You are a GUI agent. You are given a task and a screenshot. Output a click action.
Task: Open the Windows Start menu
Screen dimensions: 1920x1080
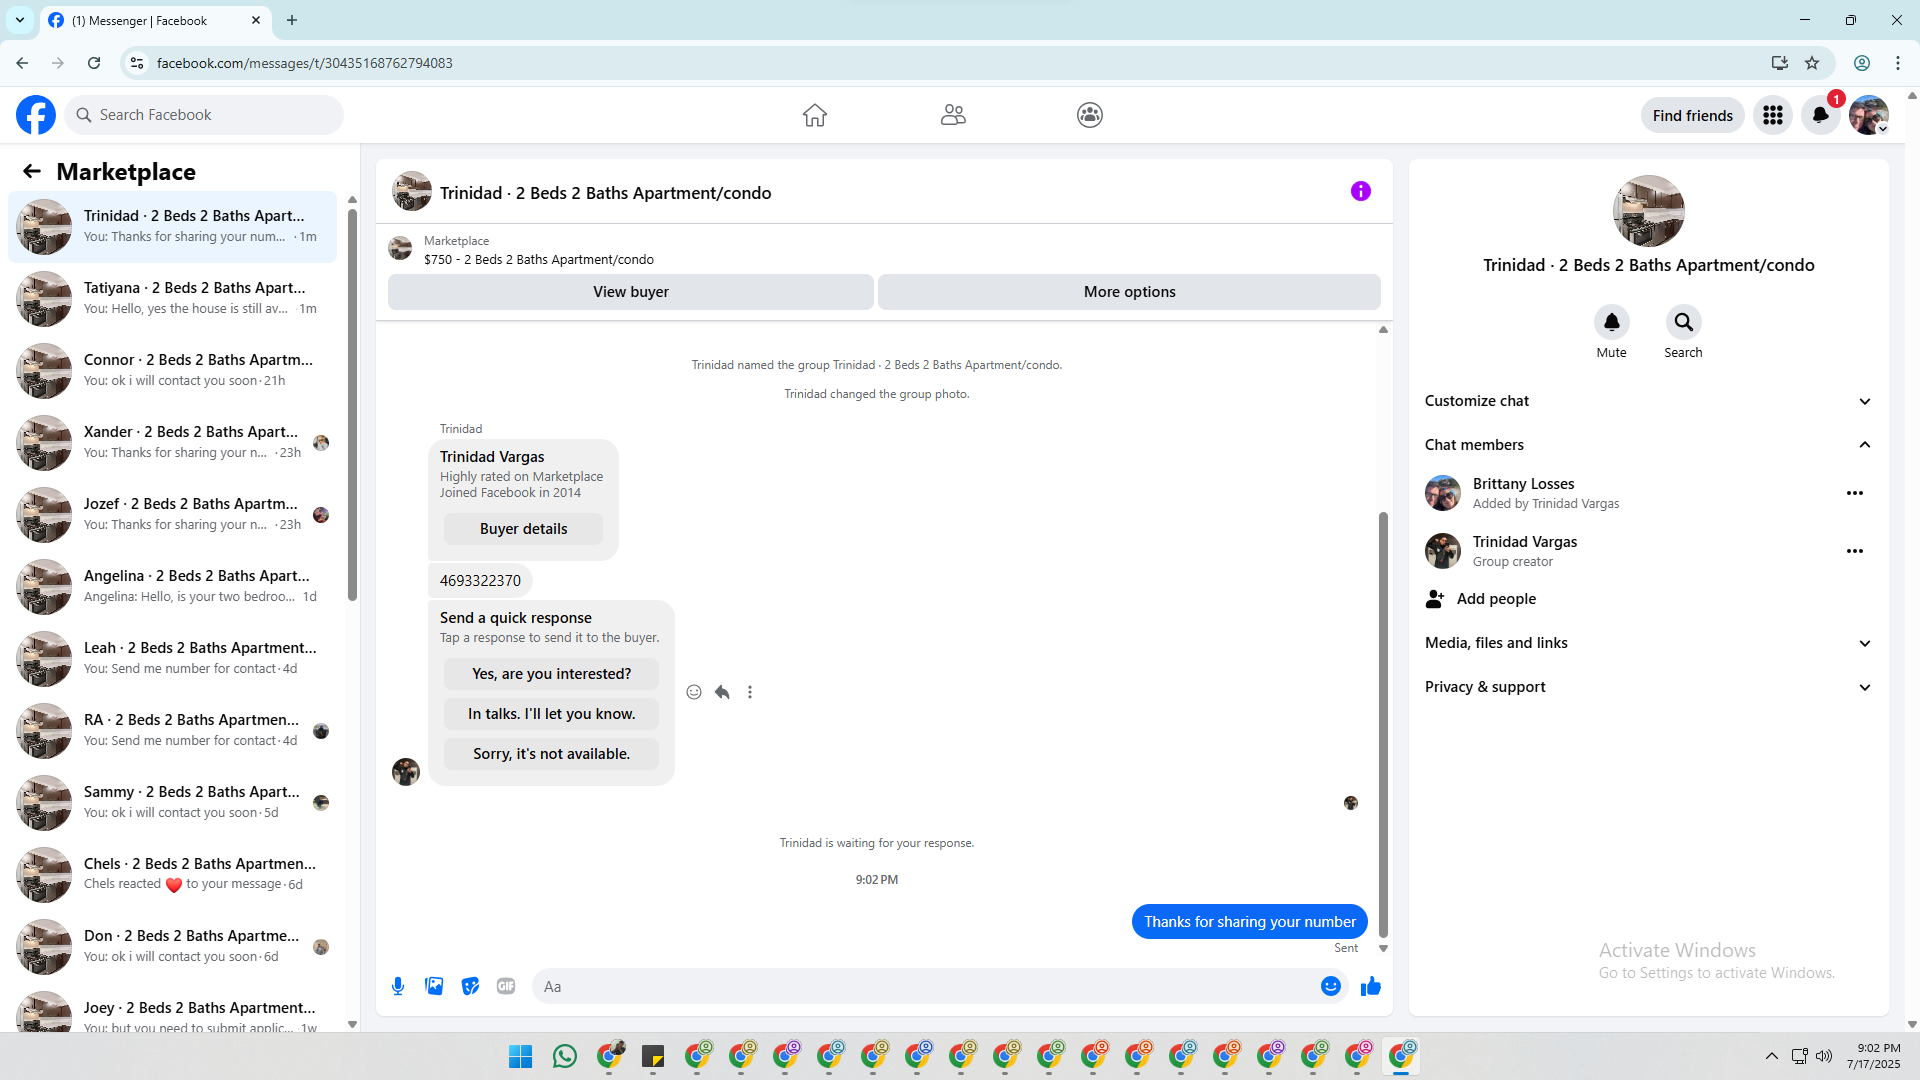[521, 1056]
